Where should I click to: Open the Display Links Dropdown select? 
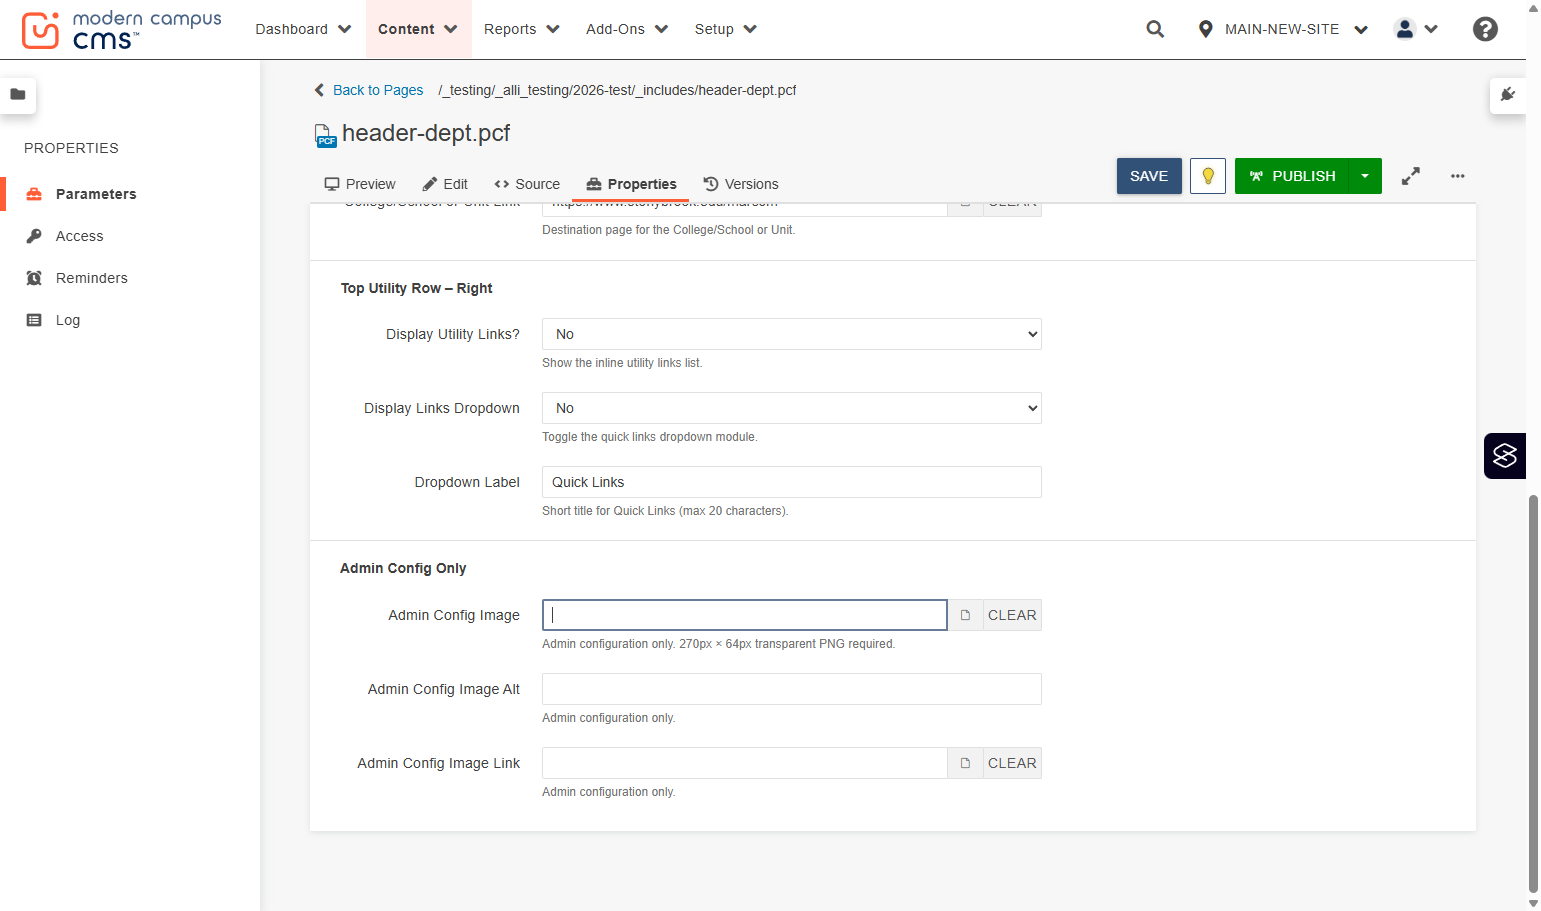[791, 408]
